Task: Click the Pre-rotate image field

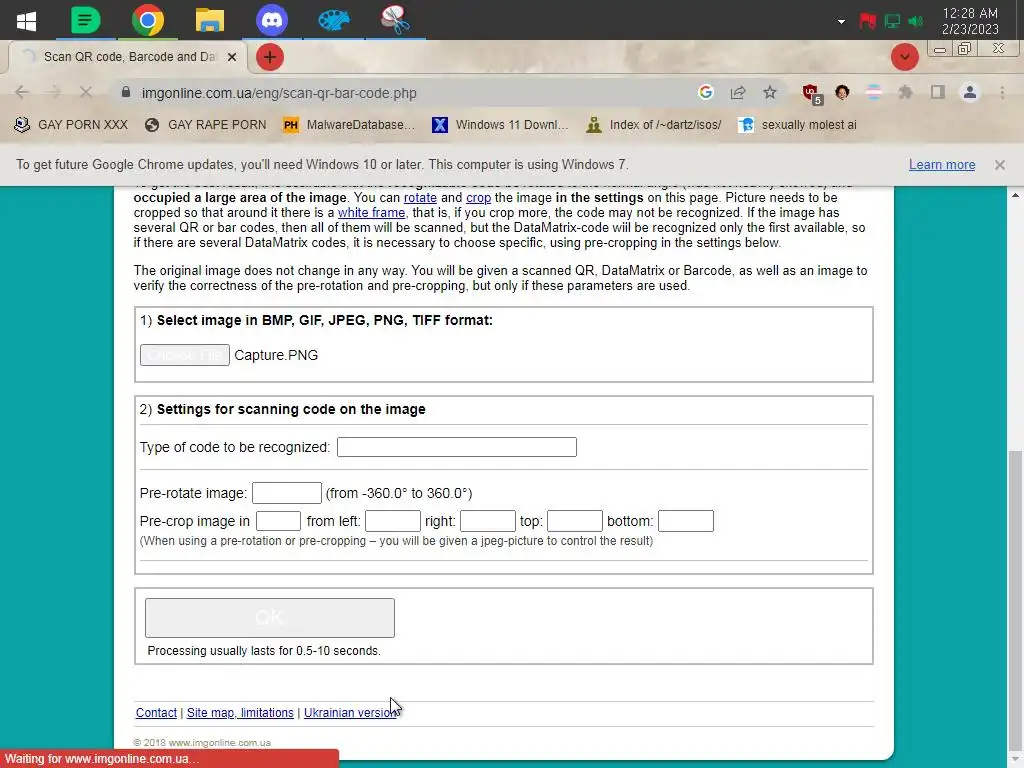Action: [287, 493]
